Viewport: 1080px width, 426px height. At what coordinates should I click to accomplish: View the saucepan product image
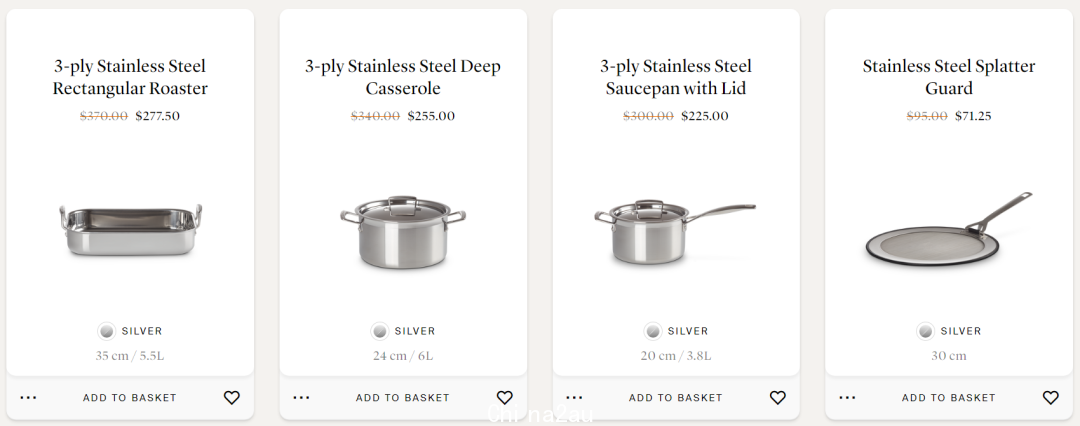point(675,231)
